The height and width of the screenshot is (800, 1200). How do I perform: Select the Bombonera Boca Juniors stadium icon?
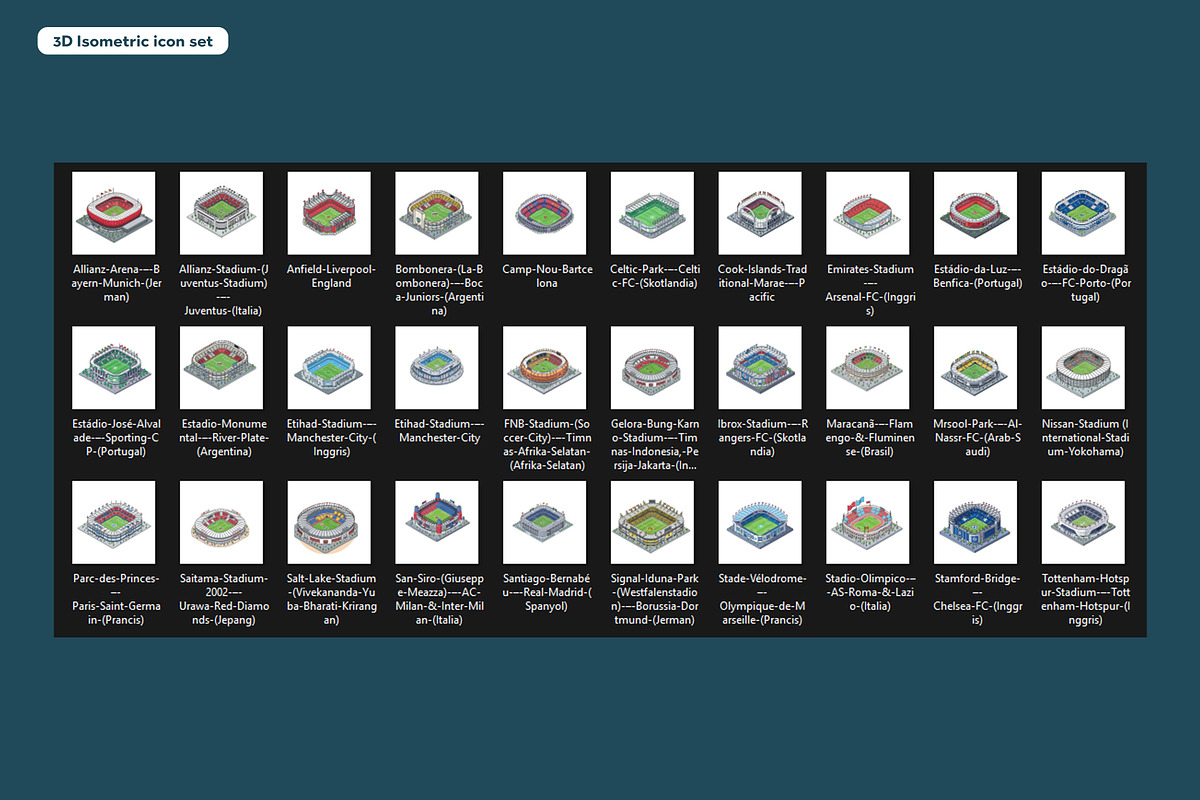click(x=437, y=213)
